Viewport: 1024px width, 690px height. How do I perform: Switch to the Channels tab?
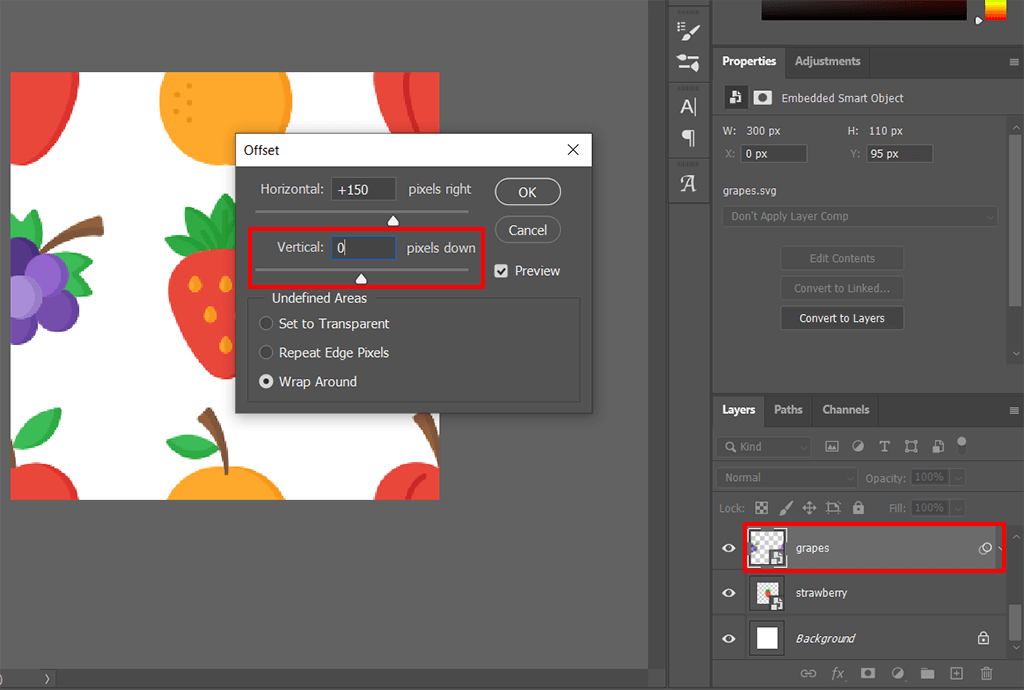pyautogui.click(x=846, y=409)
